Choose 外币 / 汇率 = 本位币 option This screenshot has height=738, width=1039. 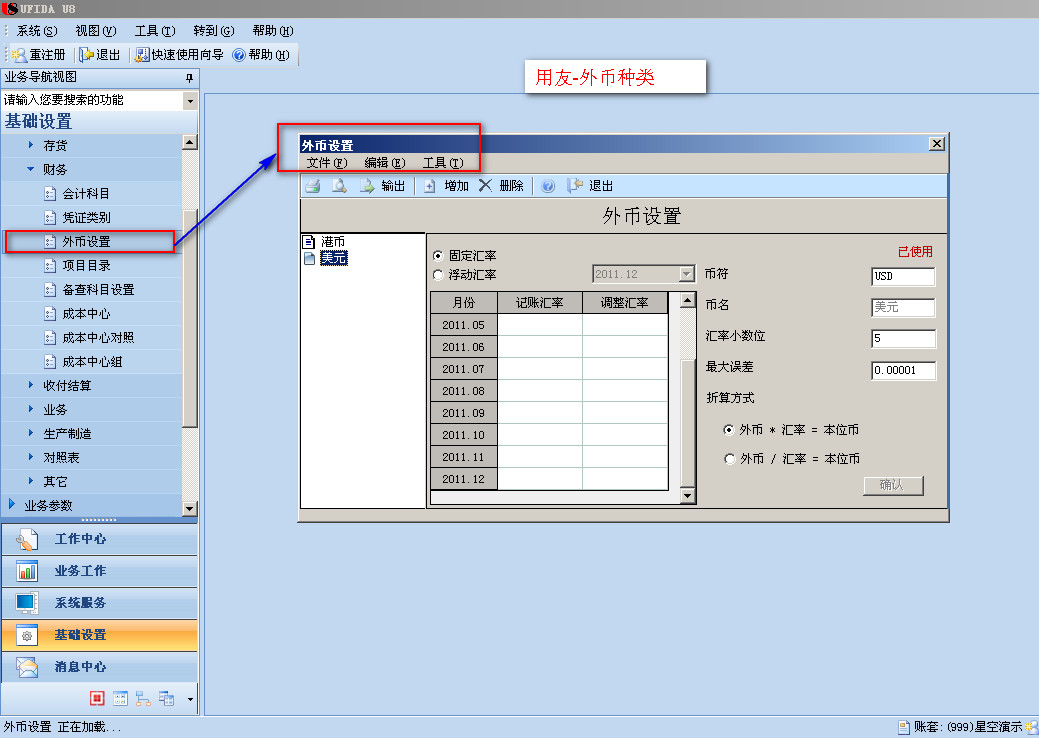pos(729,459)
